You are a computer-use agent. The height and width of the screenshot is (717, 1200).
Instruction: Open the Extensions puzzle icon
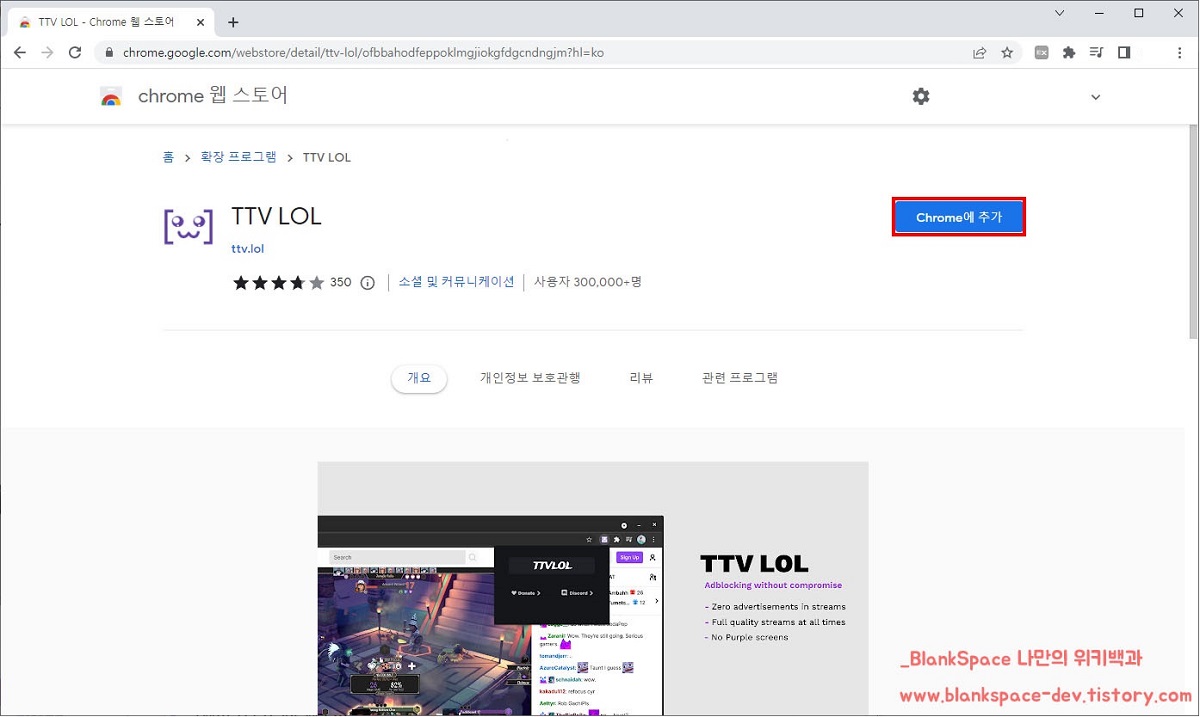(1069, 52)
